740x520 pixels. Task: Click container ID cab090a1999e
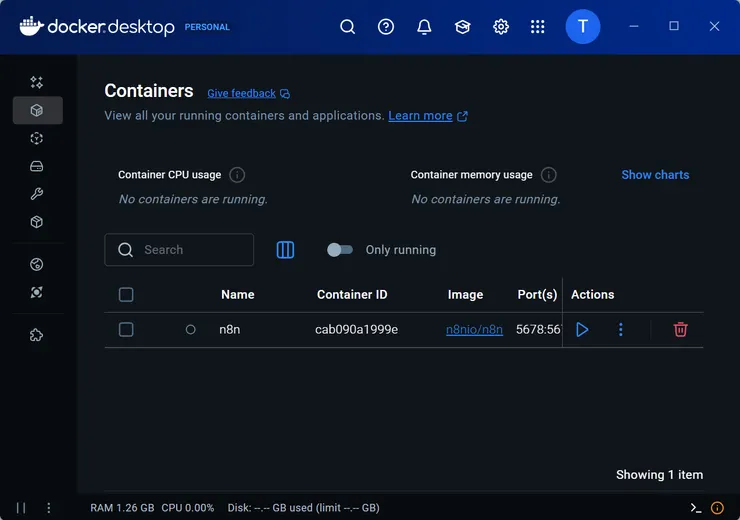[x=356, y=329]
